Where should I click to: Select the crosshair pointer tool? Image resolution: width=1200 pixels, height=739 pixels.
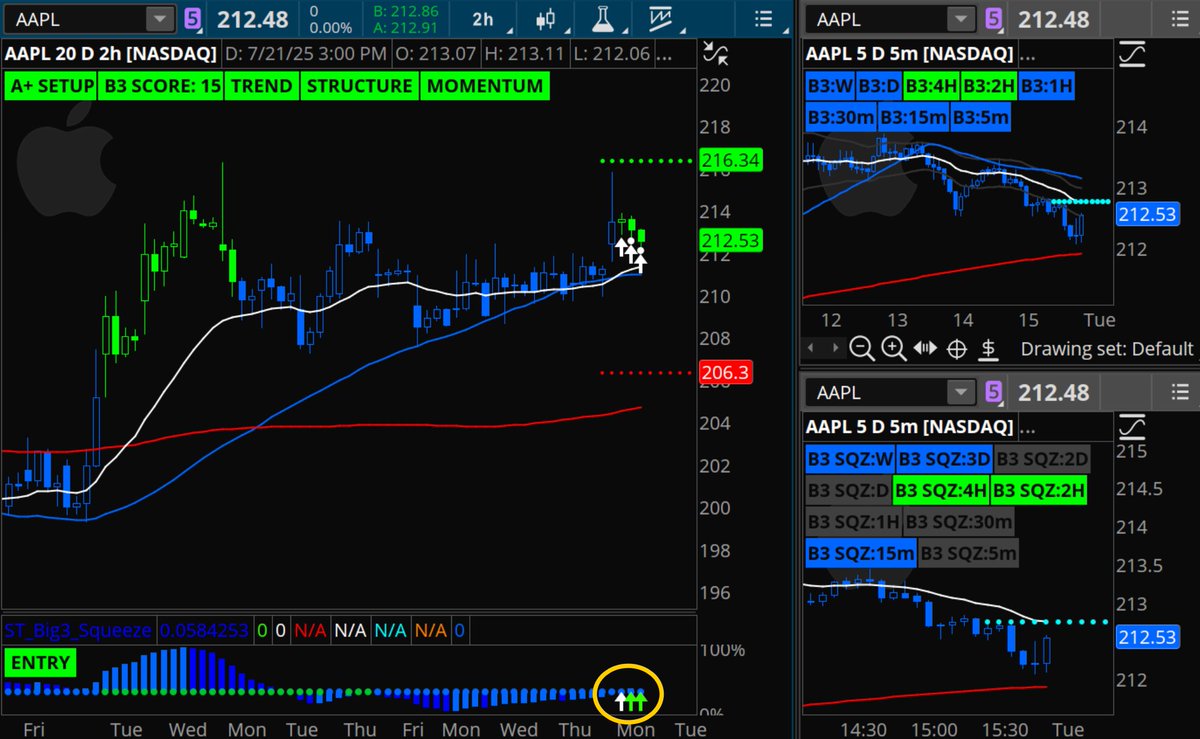[957, 349]
